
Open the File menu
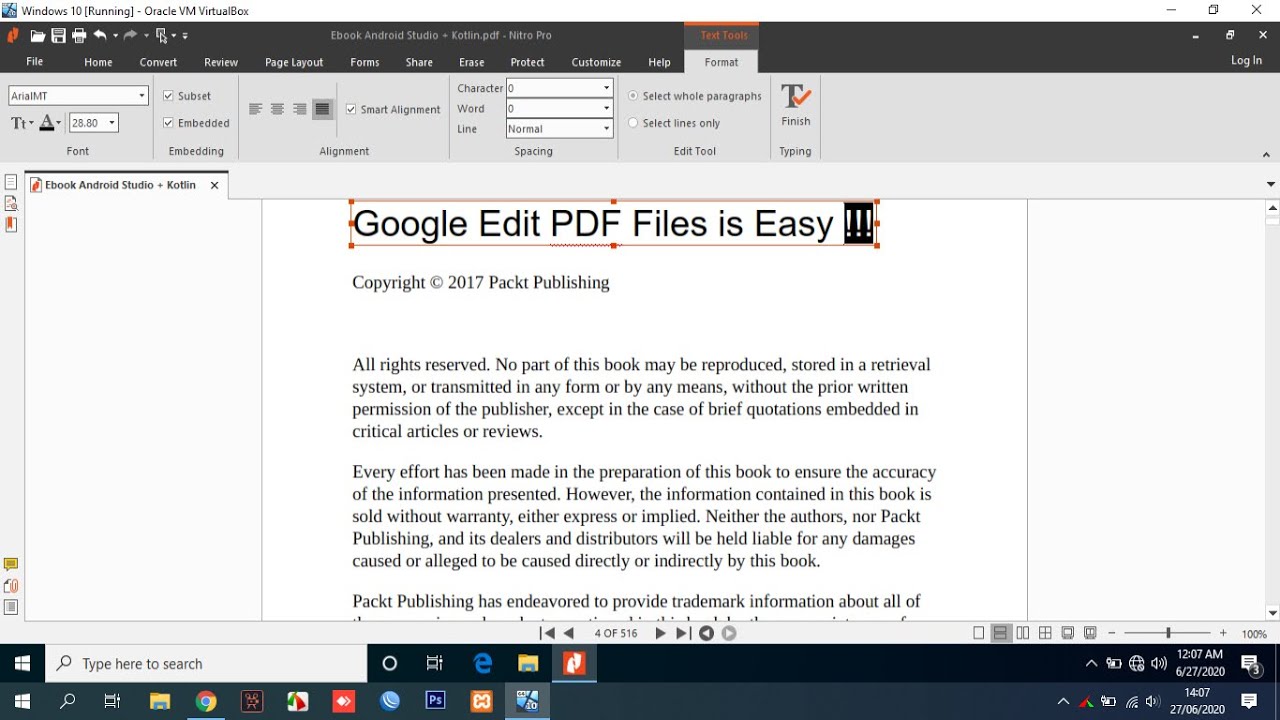(x=34, y=62)
